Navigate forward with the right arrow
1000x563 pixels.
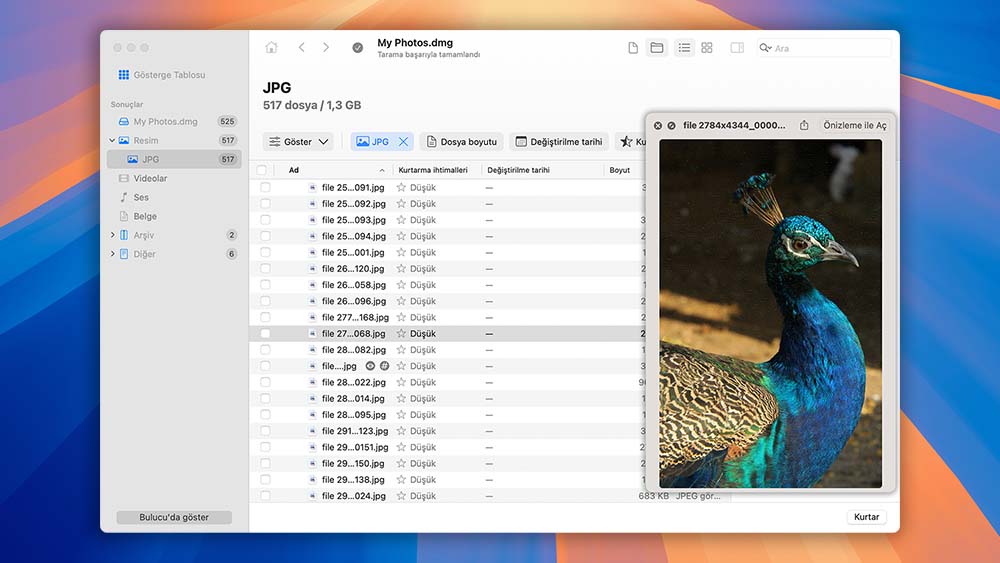pyautogui.click(x=326, y=48)
